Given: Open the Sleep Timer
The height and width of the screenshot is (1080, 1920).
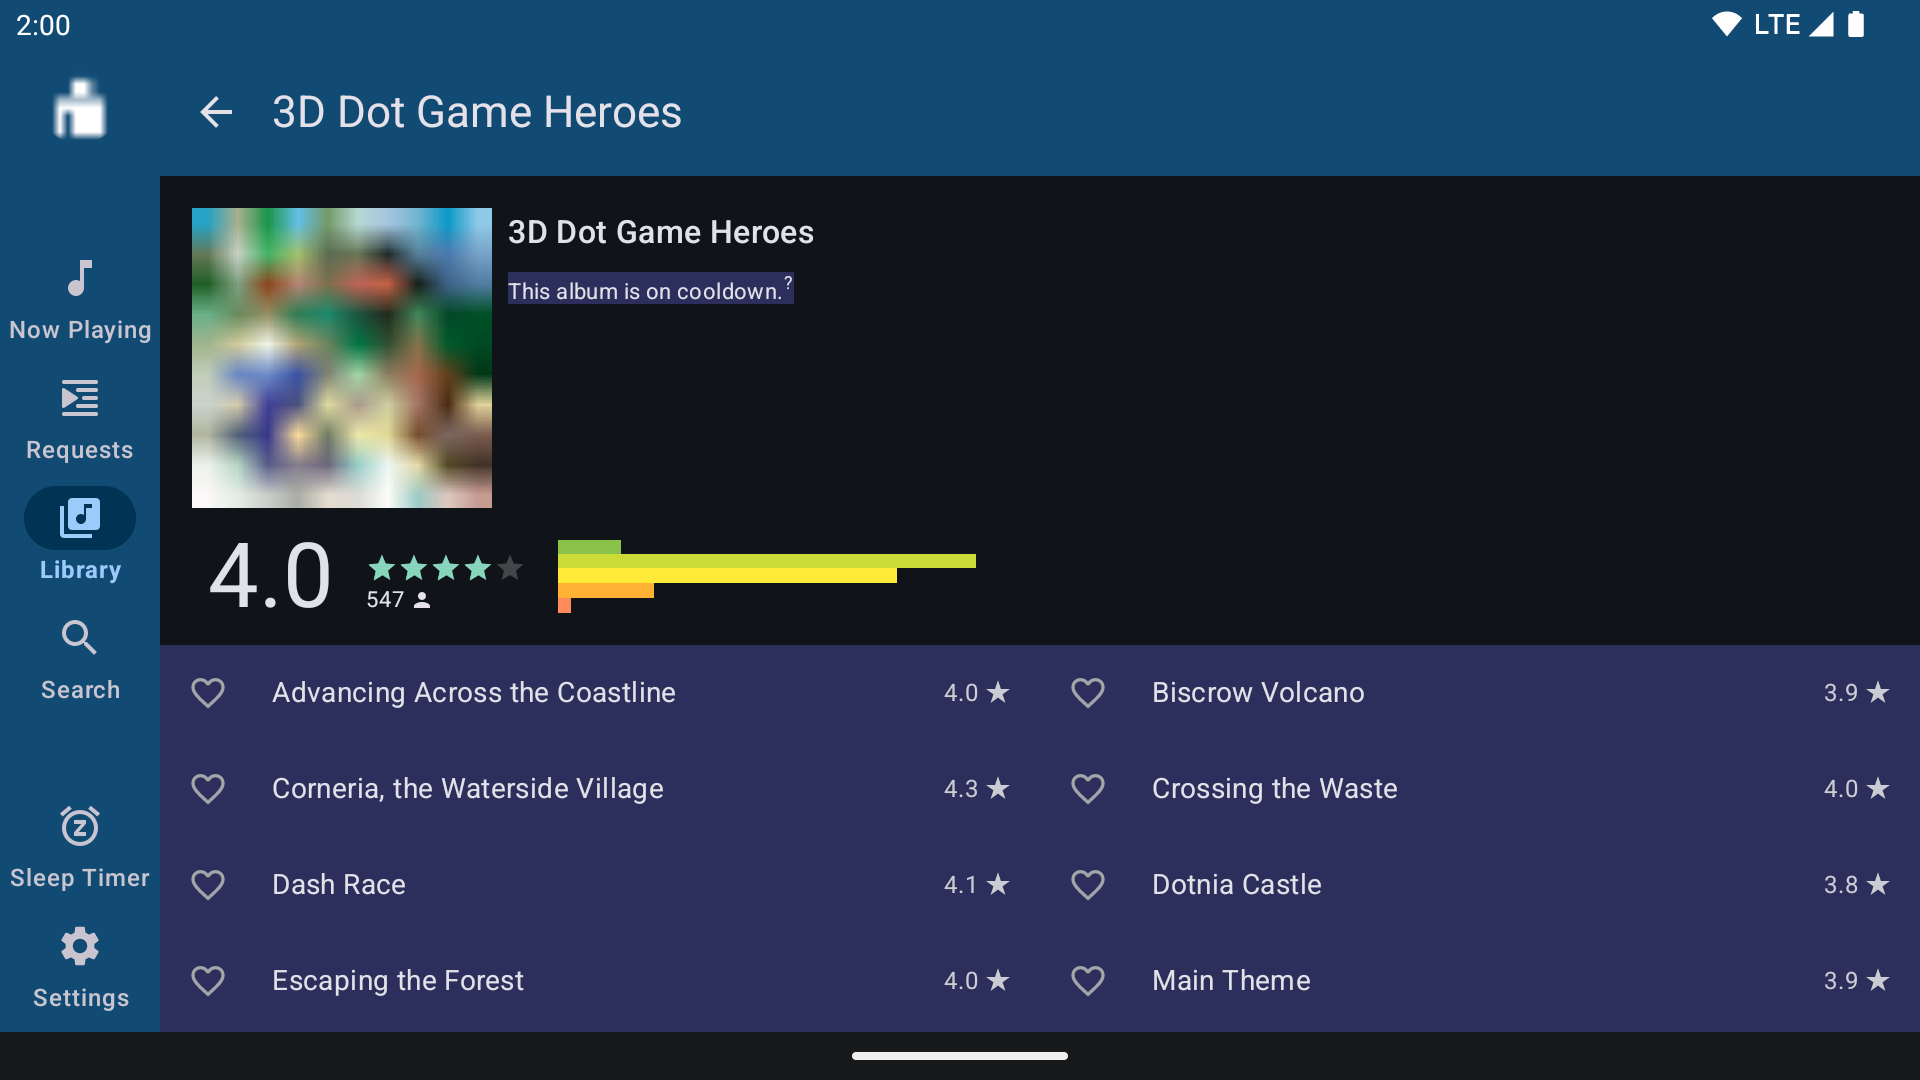Looking at the screenshot, I should click(80, 848).
